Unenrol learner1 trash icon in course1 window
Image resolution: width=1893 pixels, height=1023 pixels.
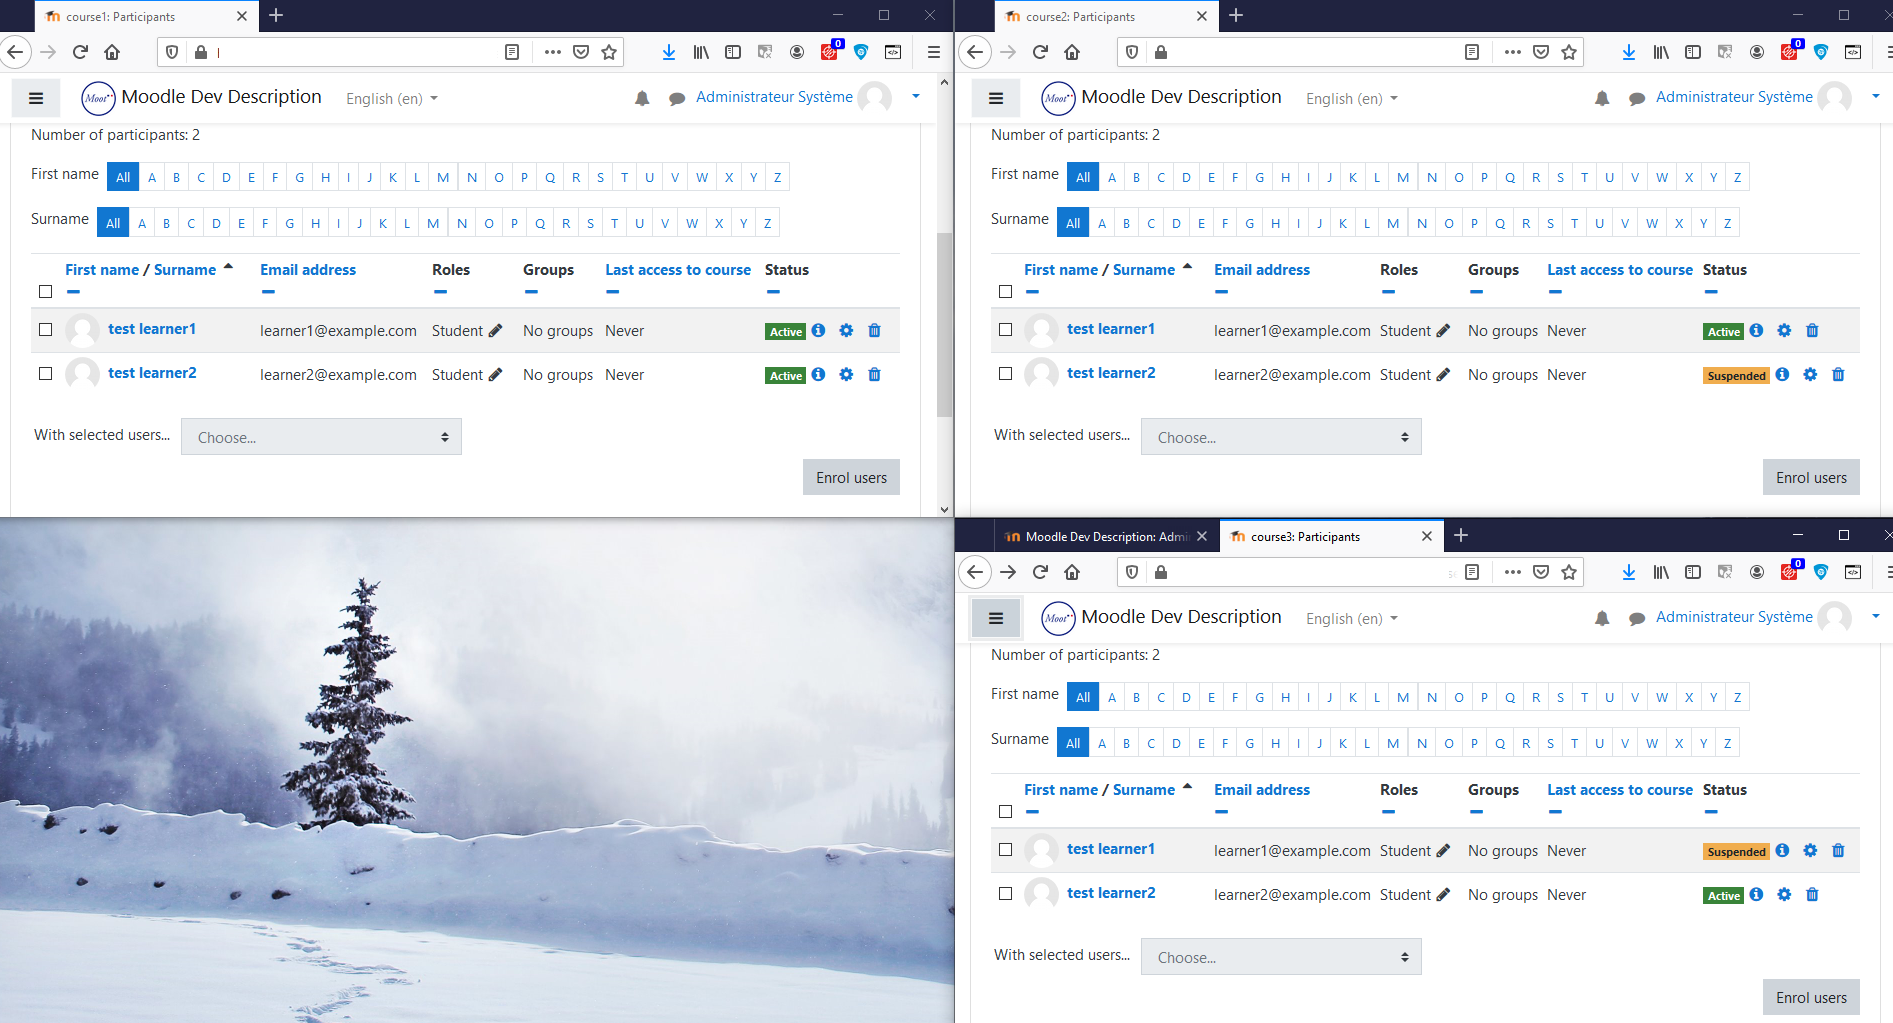point(874,331)
